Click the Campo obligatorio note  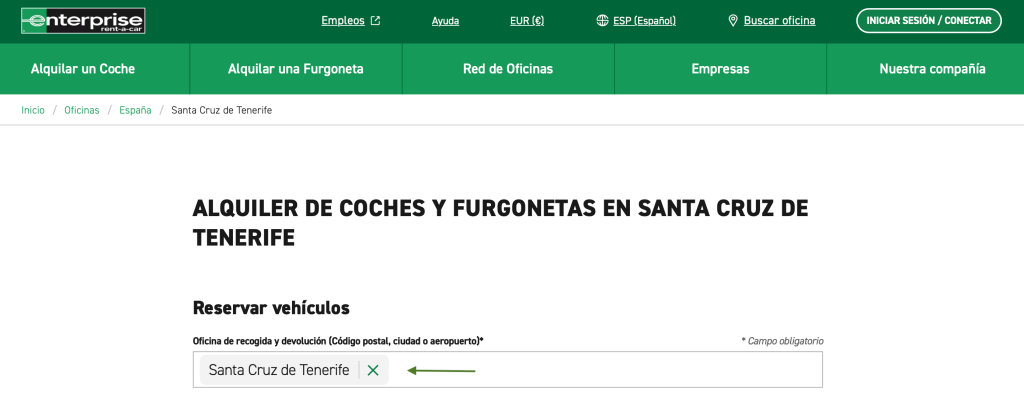coord(782,341)
